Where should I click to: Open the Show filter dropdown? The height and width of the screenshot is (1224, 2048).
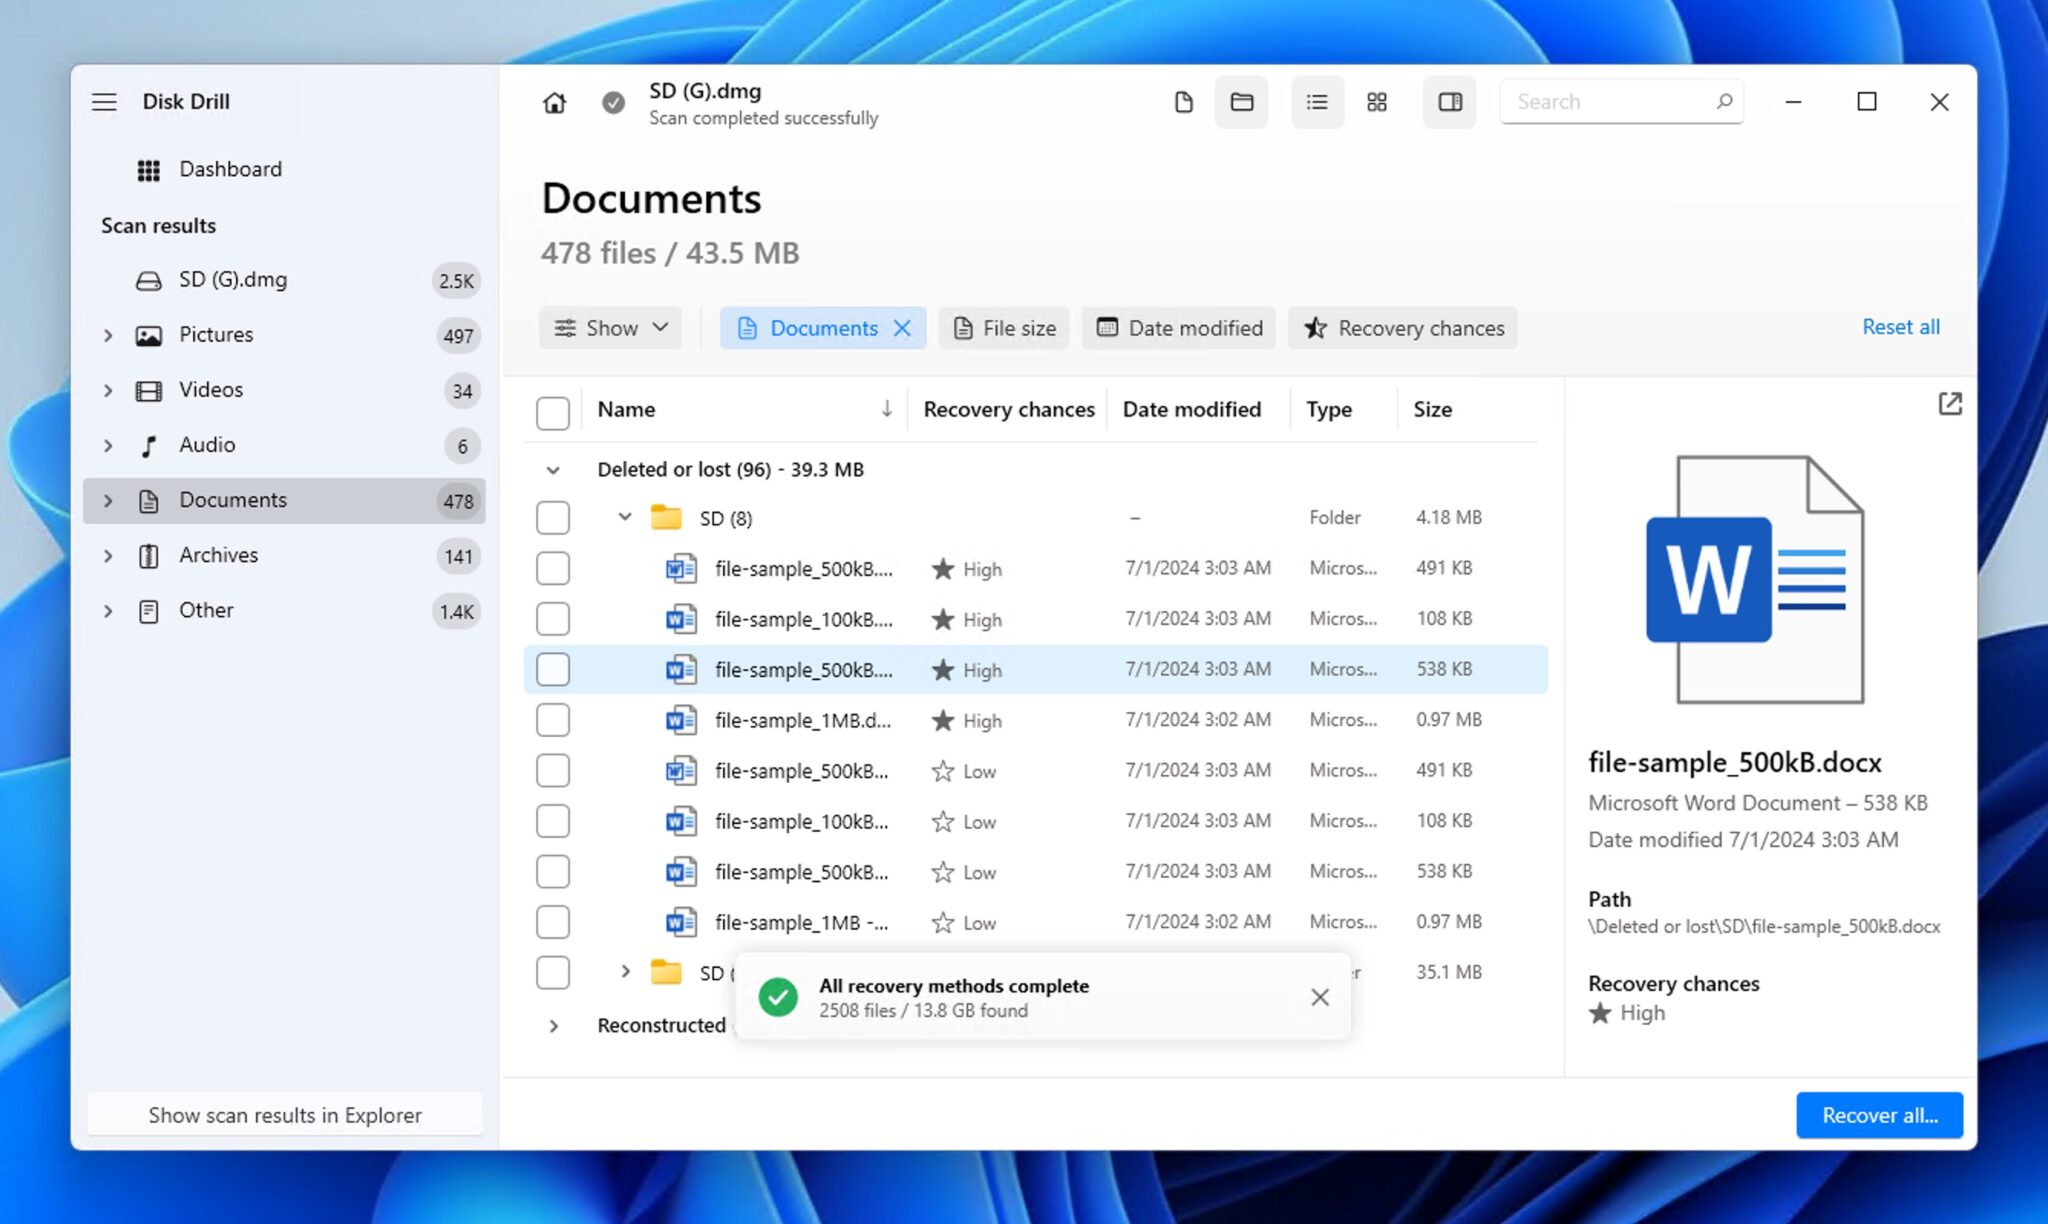[610, 328]
